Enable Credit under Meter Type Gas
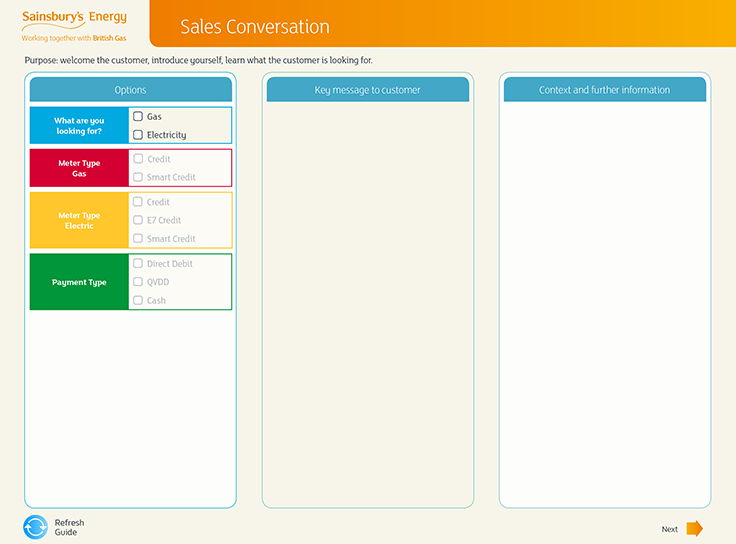The image size is (736, 544). coord(138,159)
